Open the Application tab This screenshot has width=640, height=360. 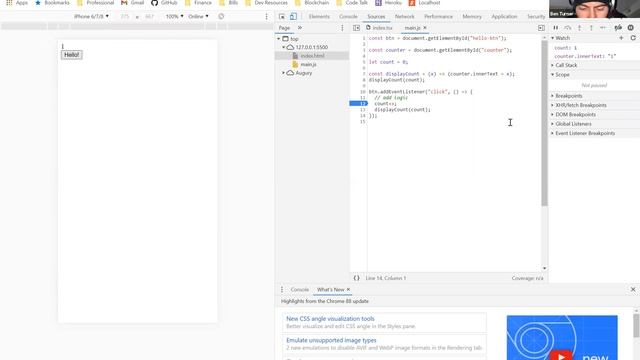[504, 16]
